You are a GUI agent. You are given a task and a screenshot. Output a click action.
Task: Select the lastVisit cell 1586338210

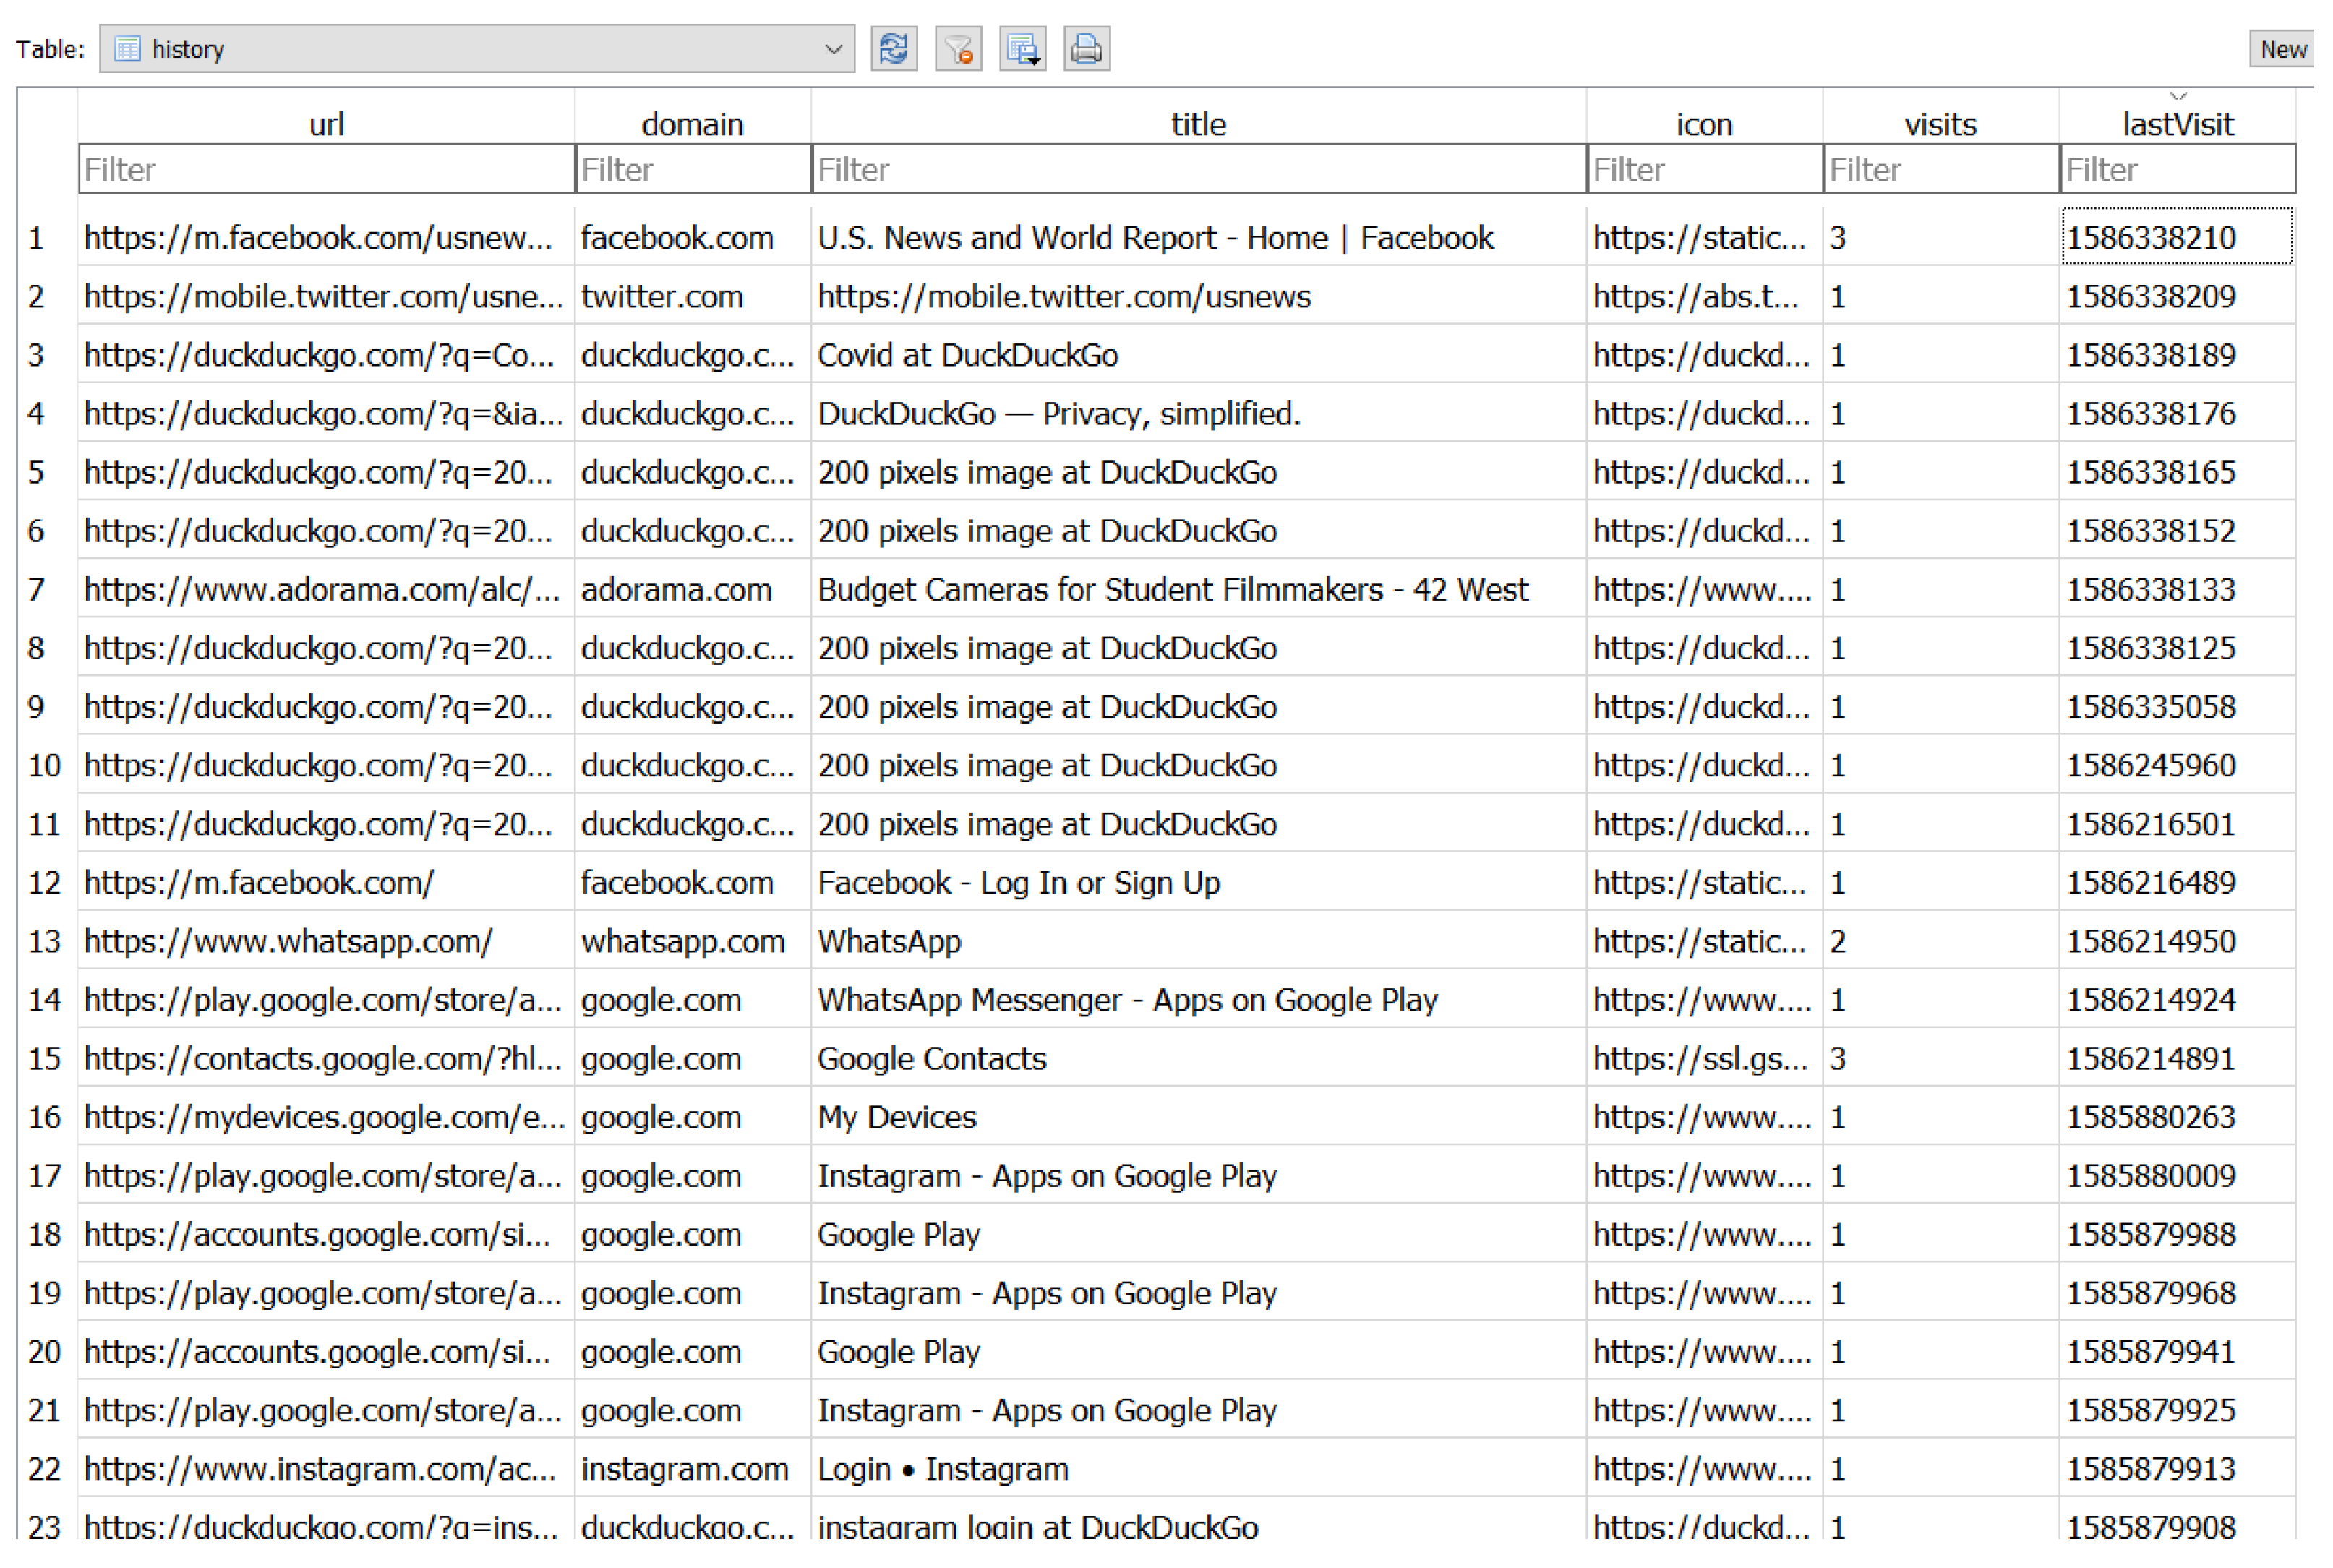point(2176,238)
